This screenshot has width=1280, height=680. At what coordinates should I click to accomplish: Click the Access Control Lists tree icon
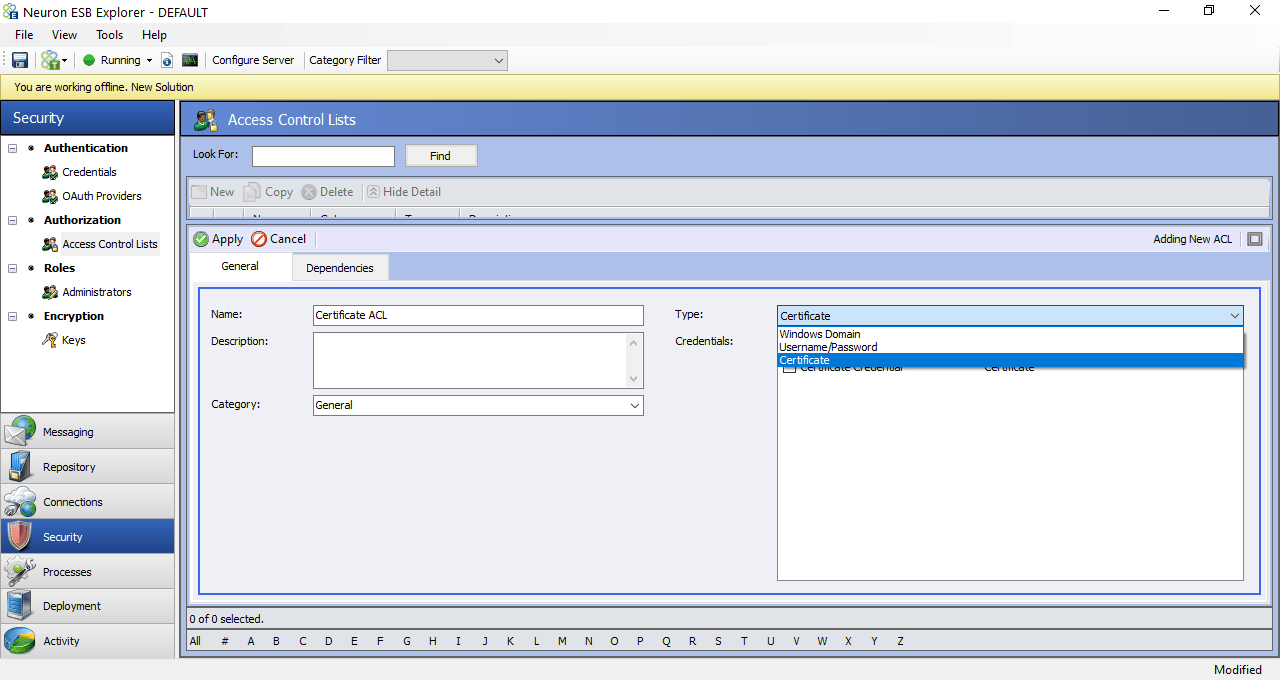50,244
